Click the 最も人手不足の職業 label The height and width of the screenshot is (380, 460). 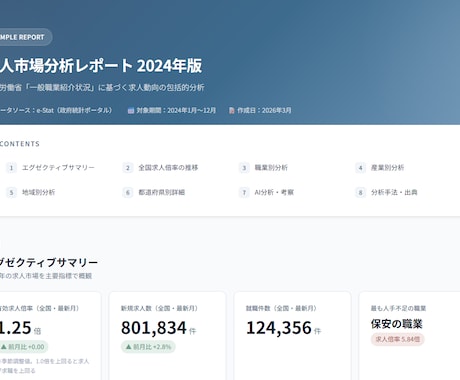[x=398, y=308]
